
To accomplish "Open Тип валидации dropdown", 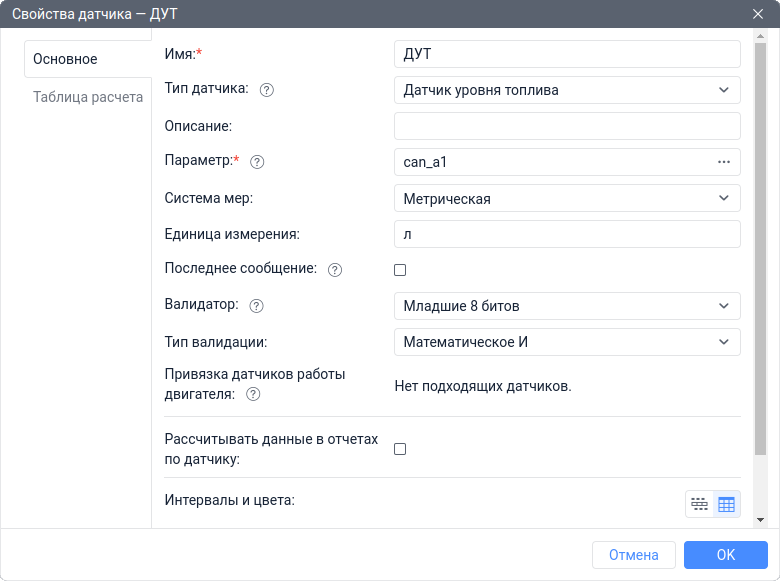I will (567, 342).
